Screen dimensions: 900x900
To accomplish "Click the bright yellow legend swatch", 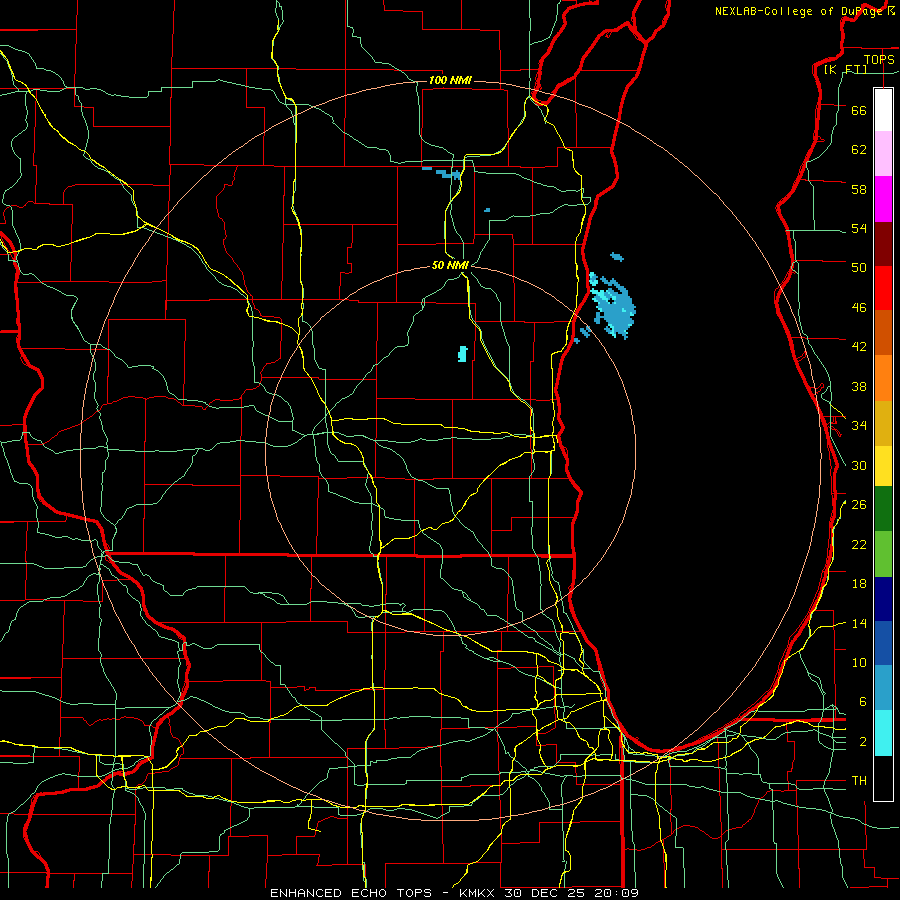I will coord(883,466).
